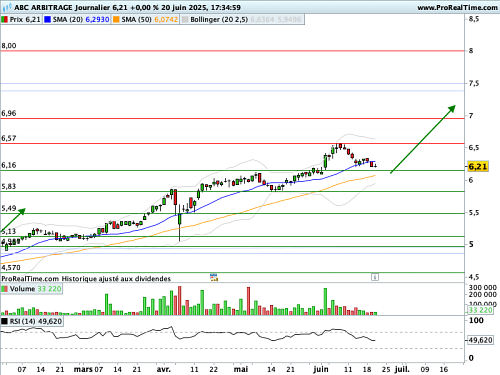The height and width of the screenshot is (375, 500).
Task: Click the juil. month label on time axis
Action: (x=402, y=369)
